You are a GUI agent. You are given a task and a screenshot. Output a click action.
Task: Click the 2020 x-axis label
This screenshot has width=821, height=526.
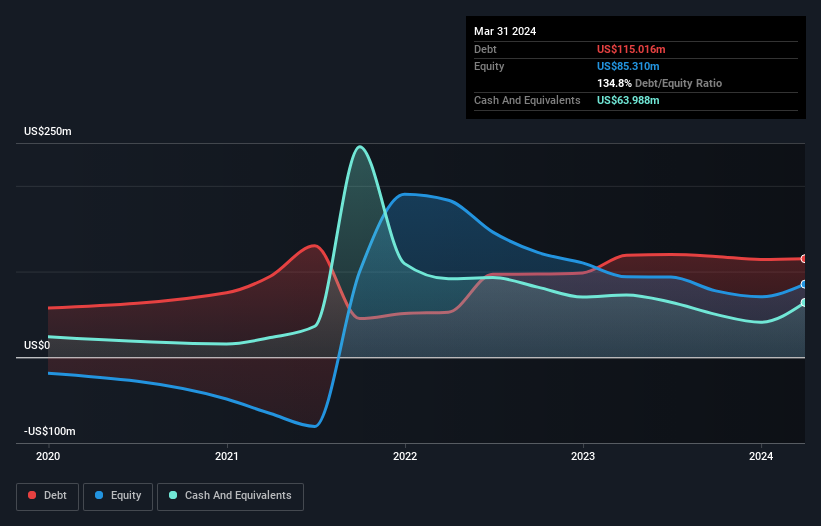48,456
